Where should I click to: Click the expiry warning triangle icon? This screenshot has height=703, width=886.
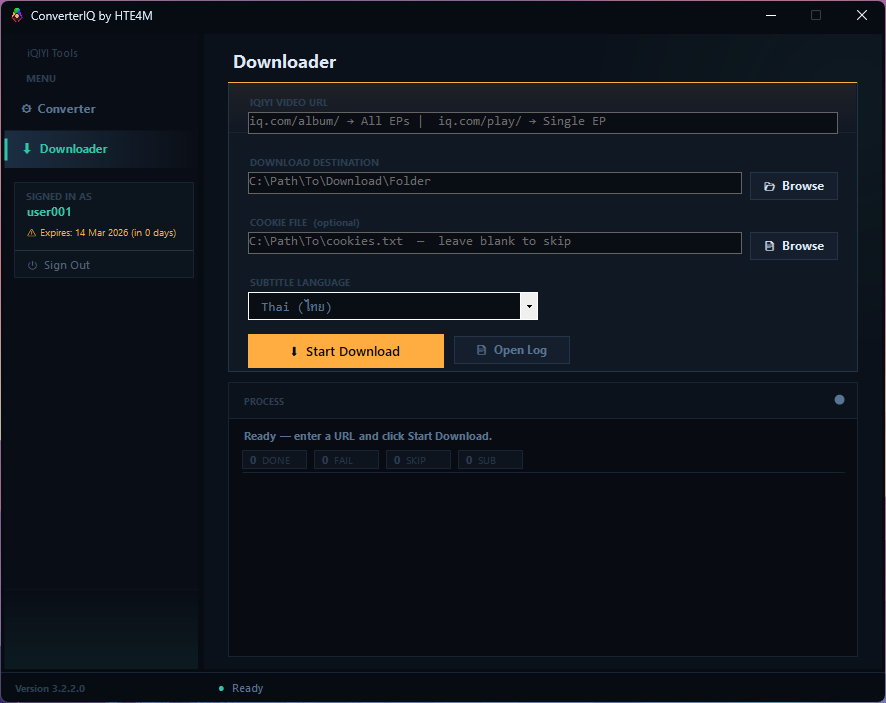(32, 233)
